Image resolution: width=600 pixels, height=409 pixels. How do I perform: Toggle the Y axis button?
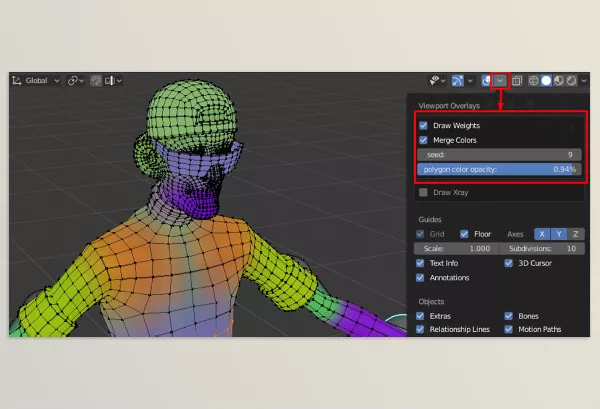pyautogui.click(x=559, y=234)
